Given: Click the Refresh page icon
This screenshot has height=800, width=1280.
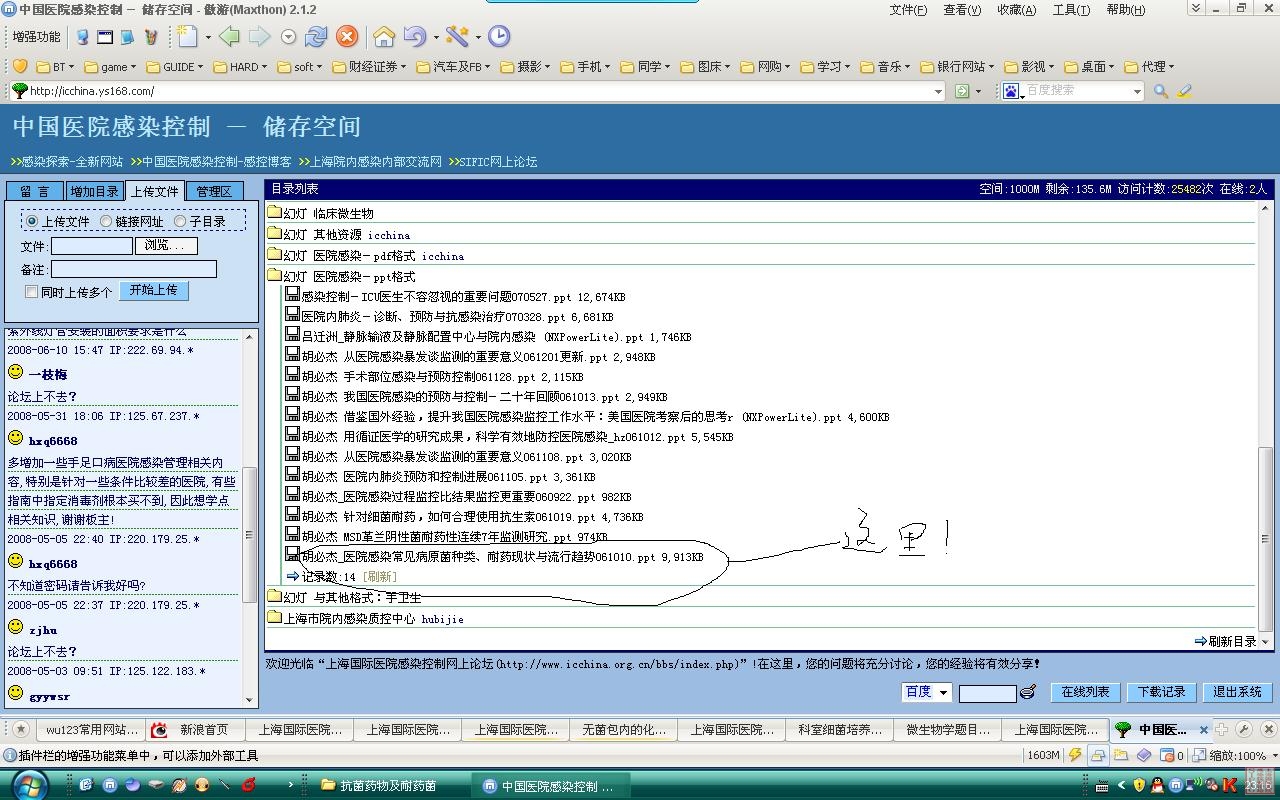Looking at the screenshot, I should (316, 37).
